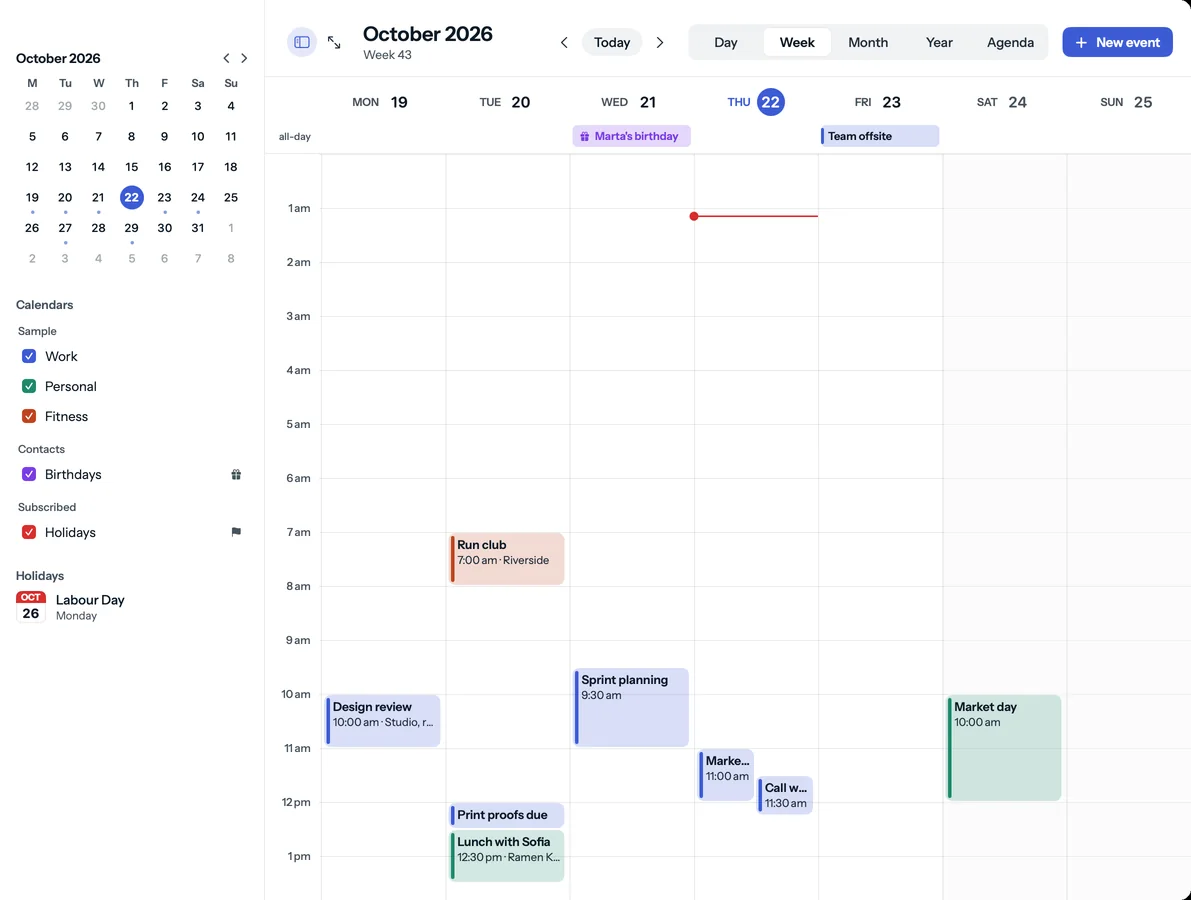This screenshot has width=1191, height=900.
Task: Show previous month in mini calendar
Action: [x=226, y=58]
